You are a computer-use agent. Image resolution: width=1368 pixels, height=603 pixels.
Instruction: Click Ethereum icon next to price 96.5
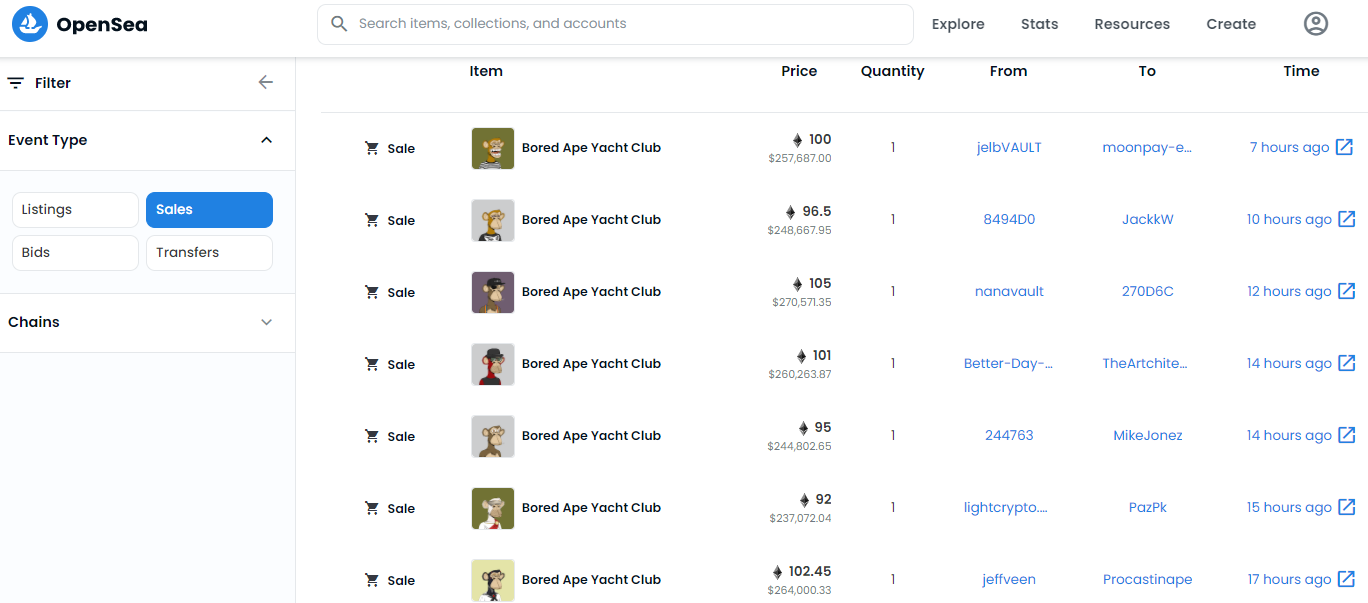coord(790,212)
